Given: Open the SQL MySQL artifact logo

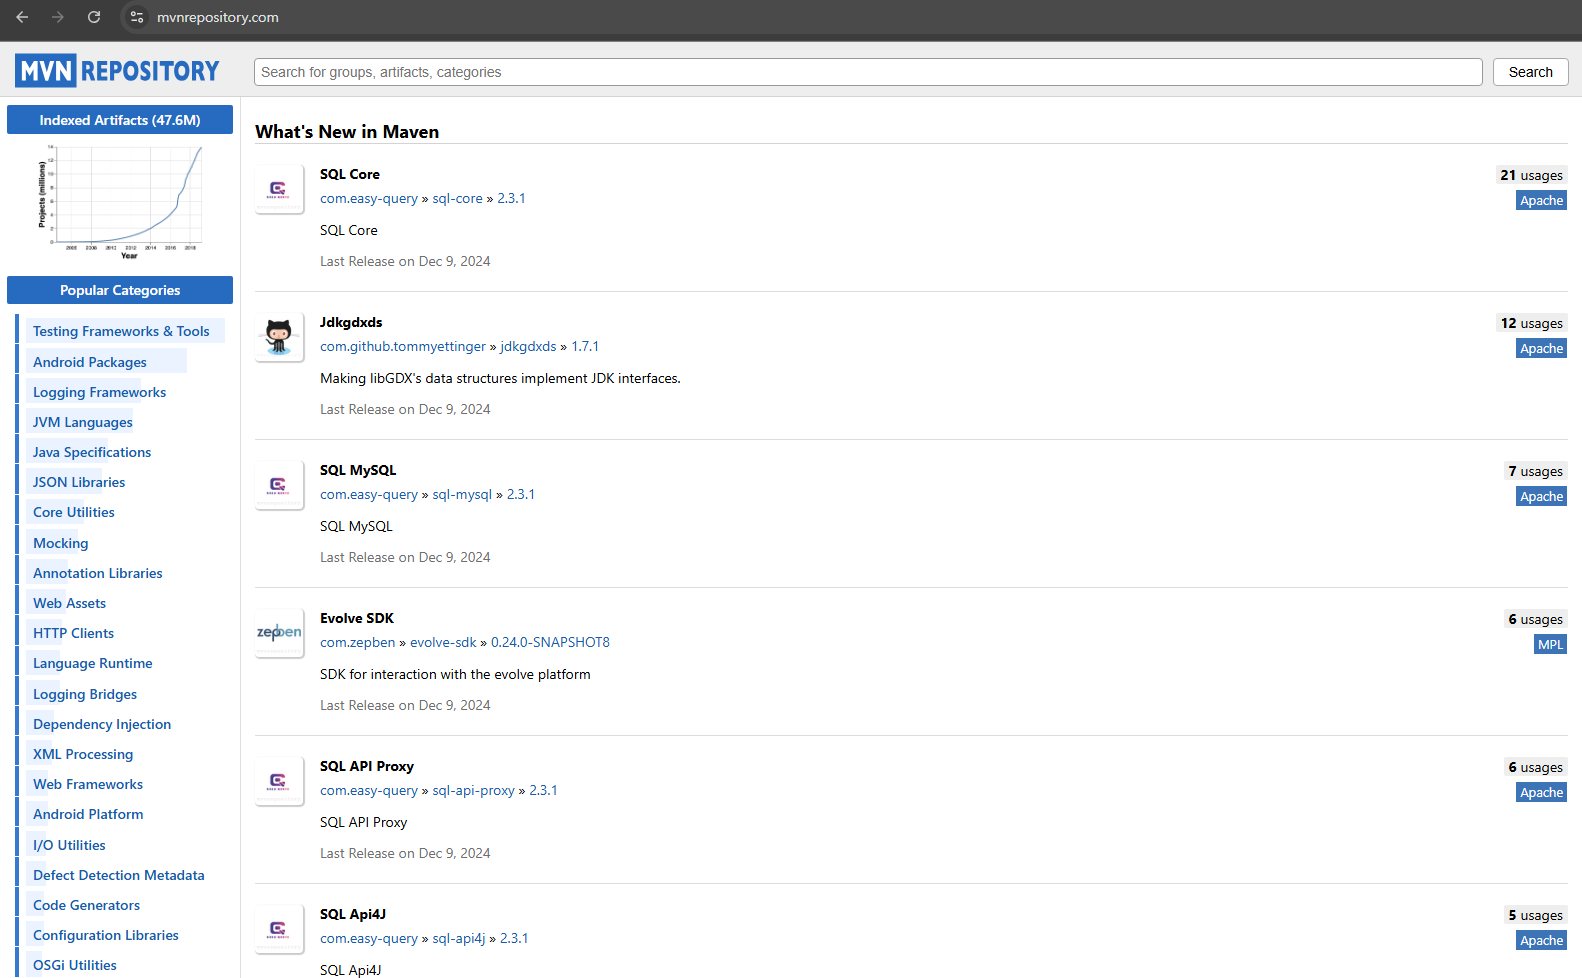Looking at the screenshot, I should (279, 485).
